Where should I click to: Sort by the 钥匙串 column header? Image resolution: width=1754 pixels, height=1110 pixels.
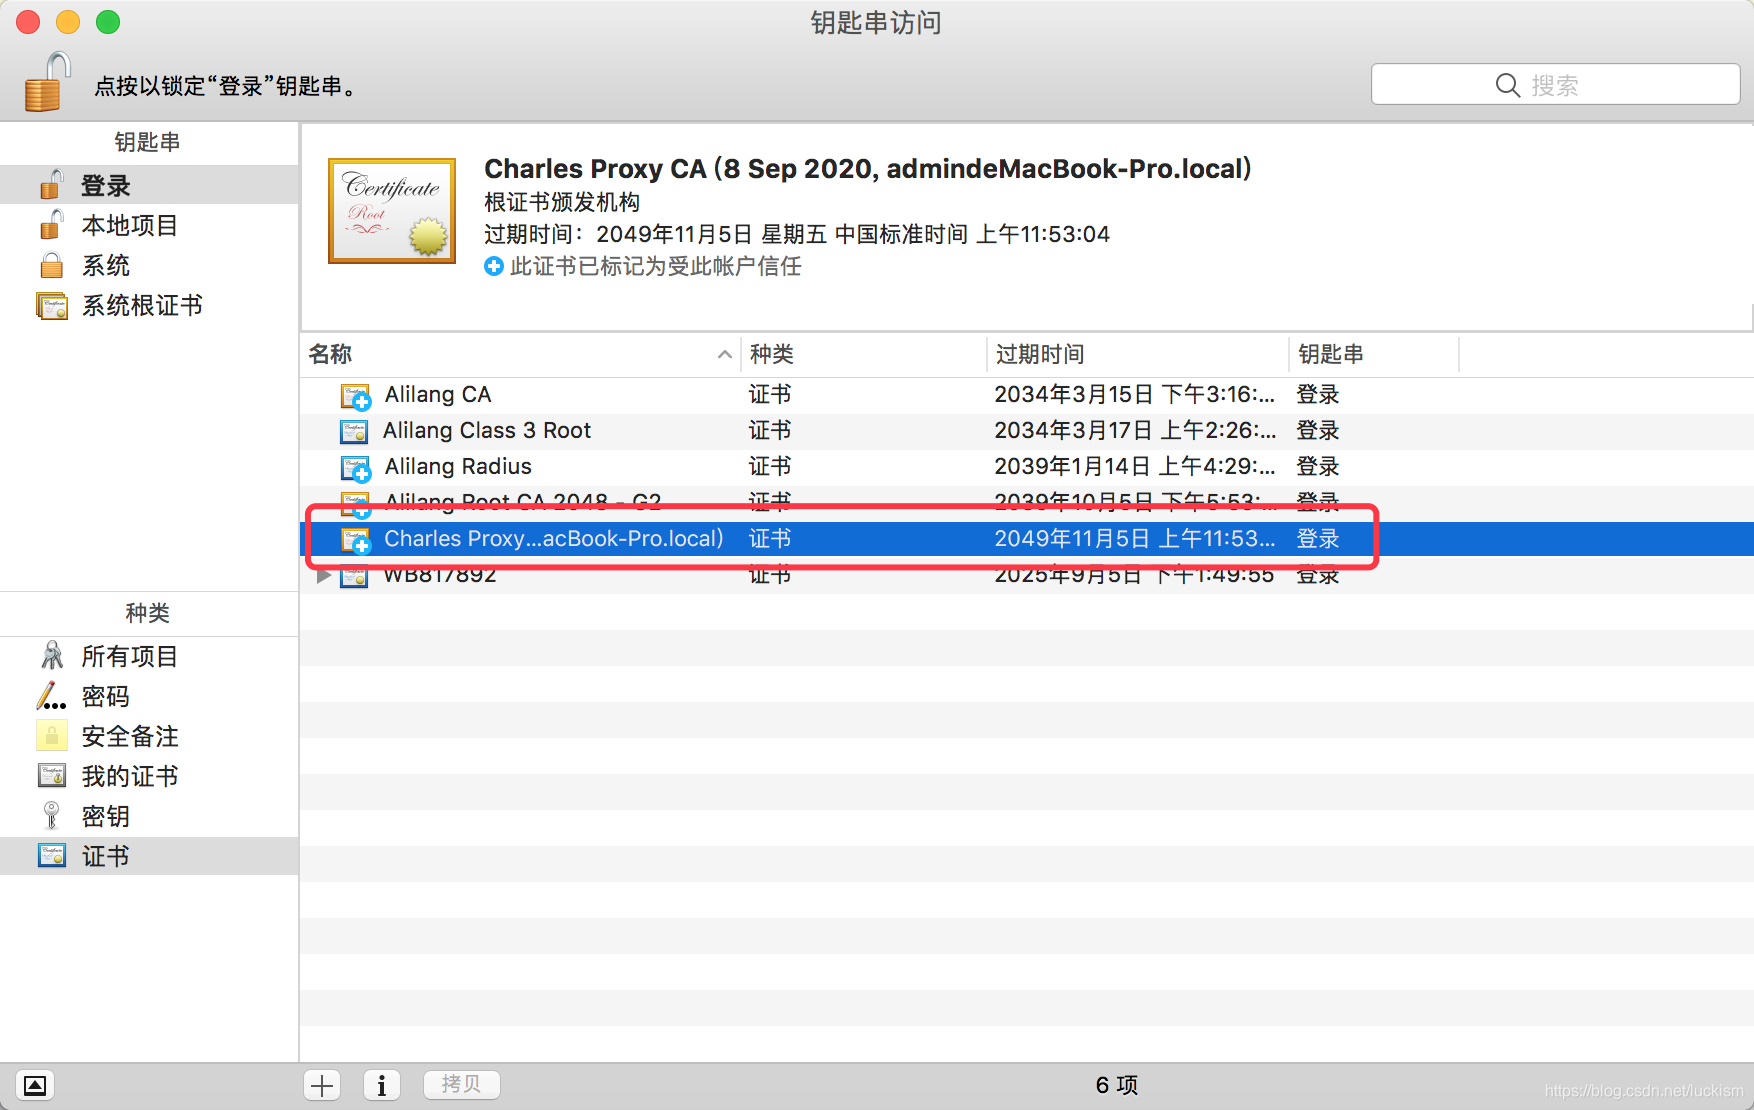1374,354
